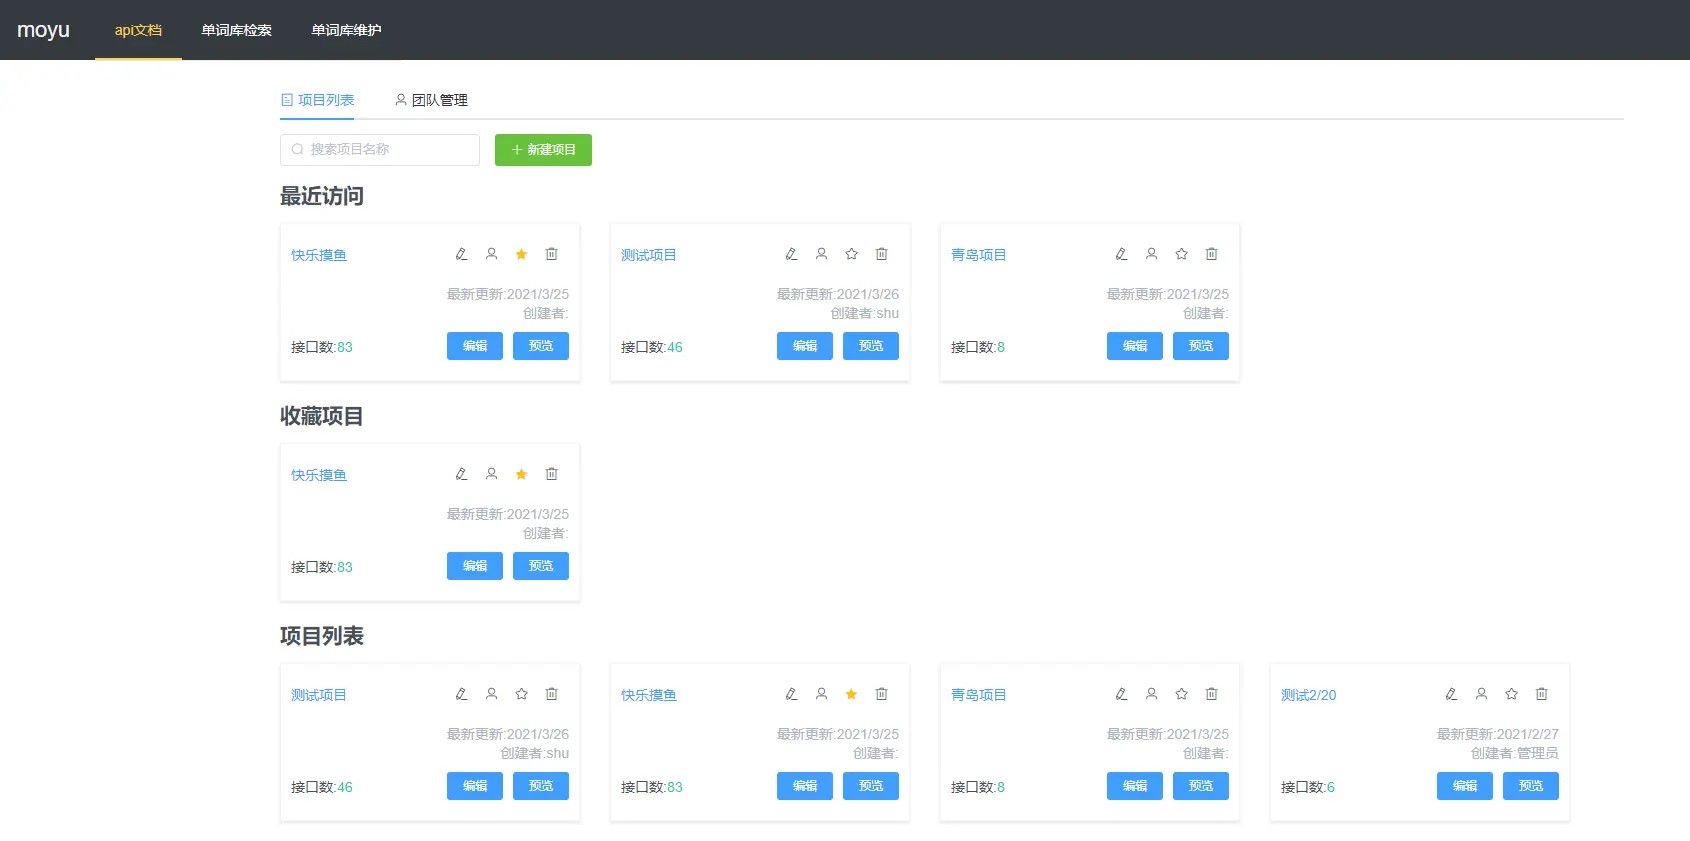Screen dimensions: 1690x841
Task: Click the member icon on 青岛项目 in 项目列表
Action: point(1151,694)
